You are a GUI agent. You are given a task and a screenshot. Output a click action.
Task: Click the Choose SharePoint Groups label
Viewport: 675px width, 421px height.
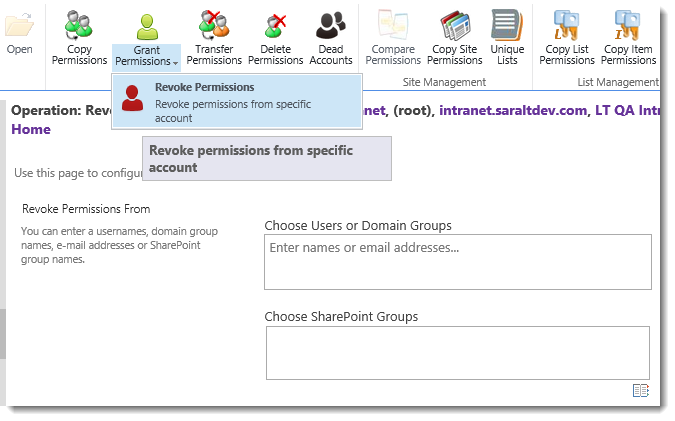coord(341,316)
